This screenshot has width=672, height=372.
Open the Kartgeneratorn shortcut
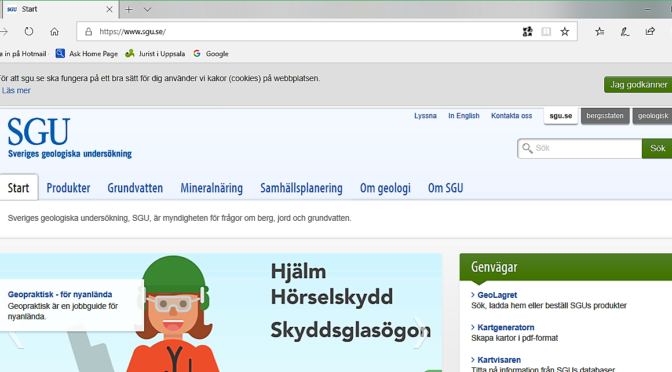coord(506,327)
